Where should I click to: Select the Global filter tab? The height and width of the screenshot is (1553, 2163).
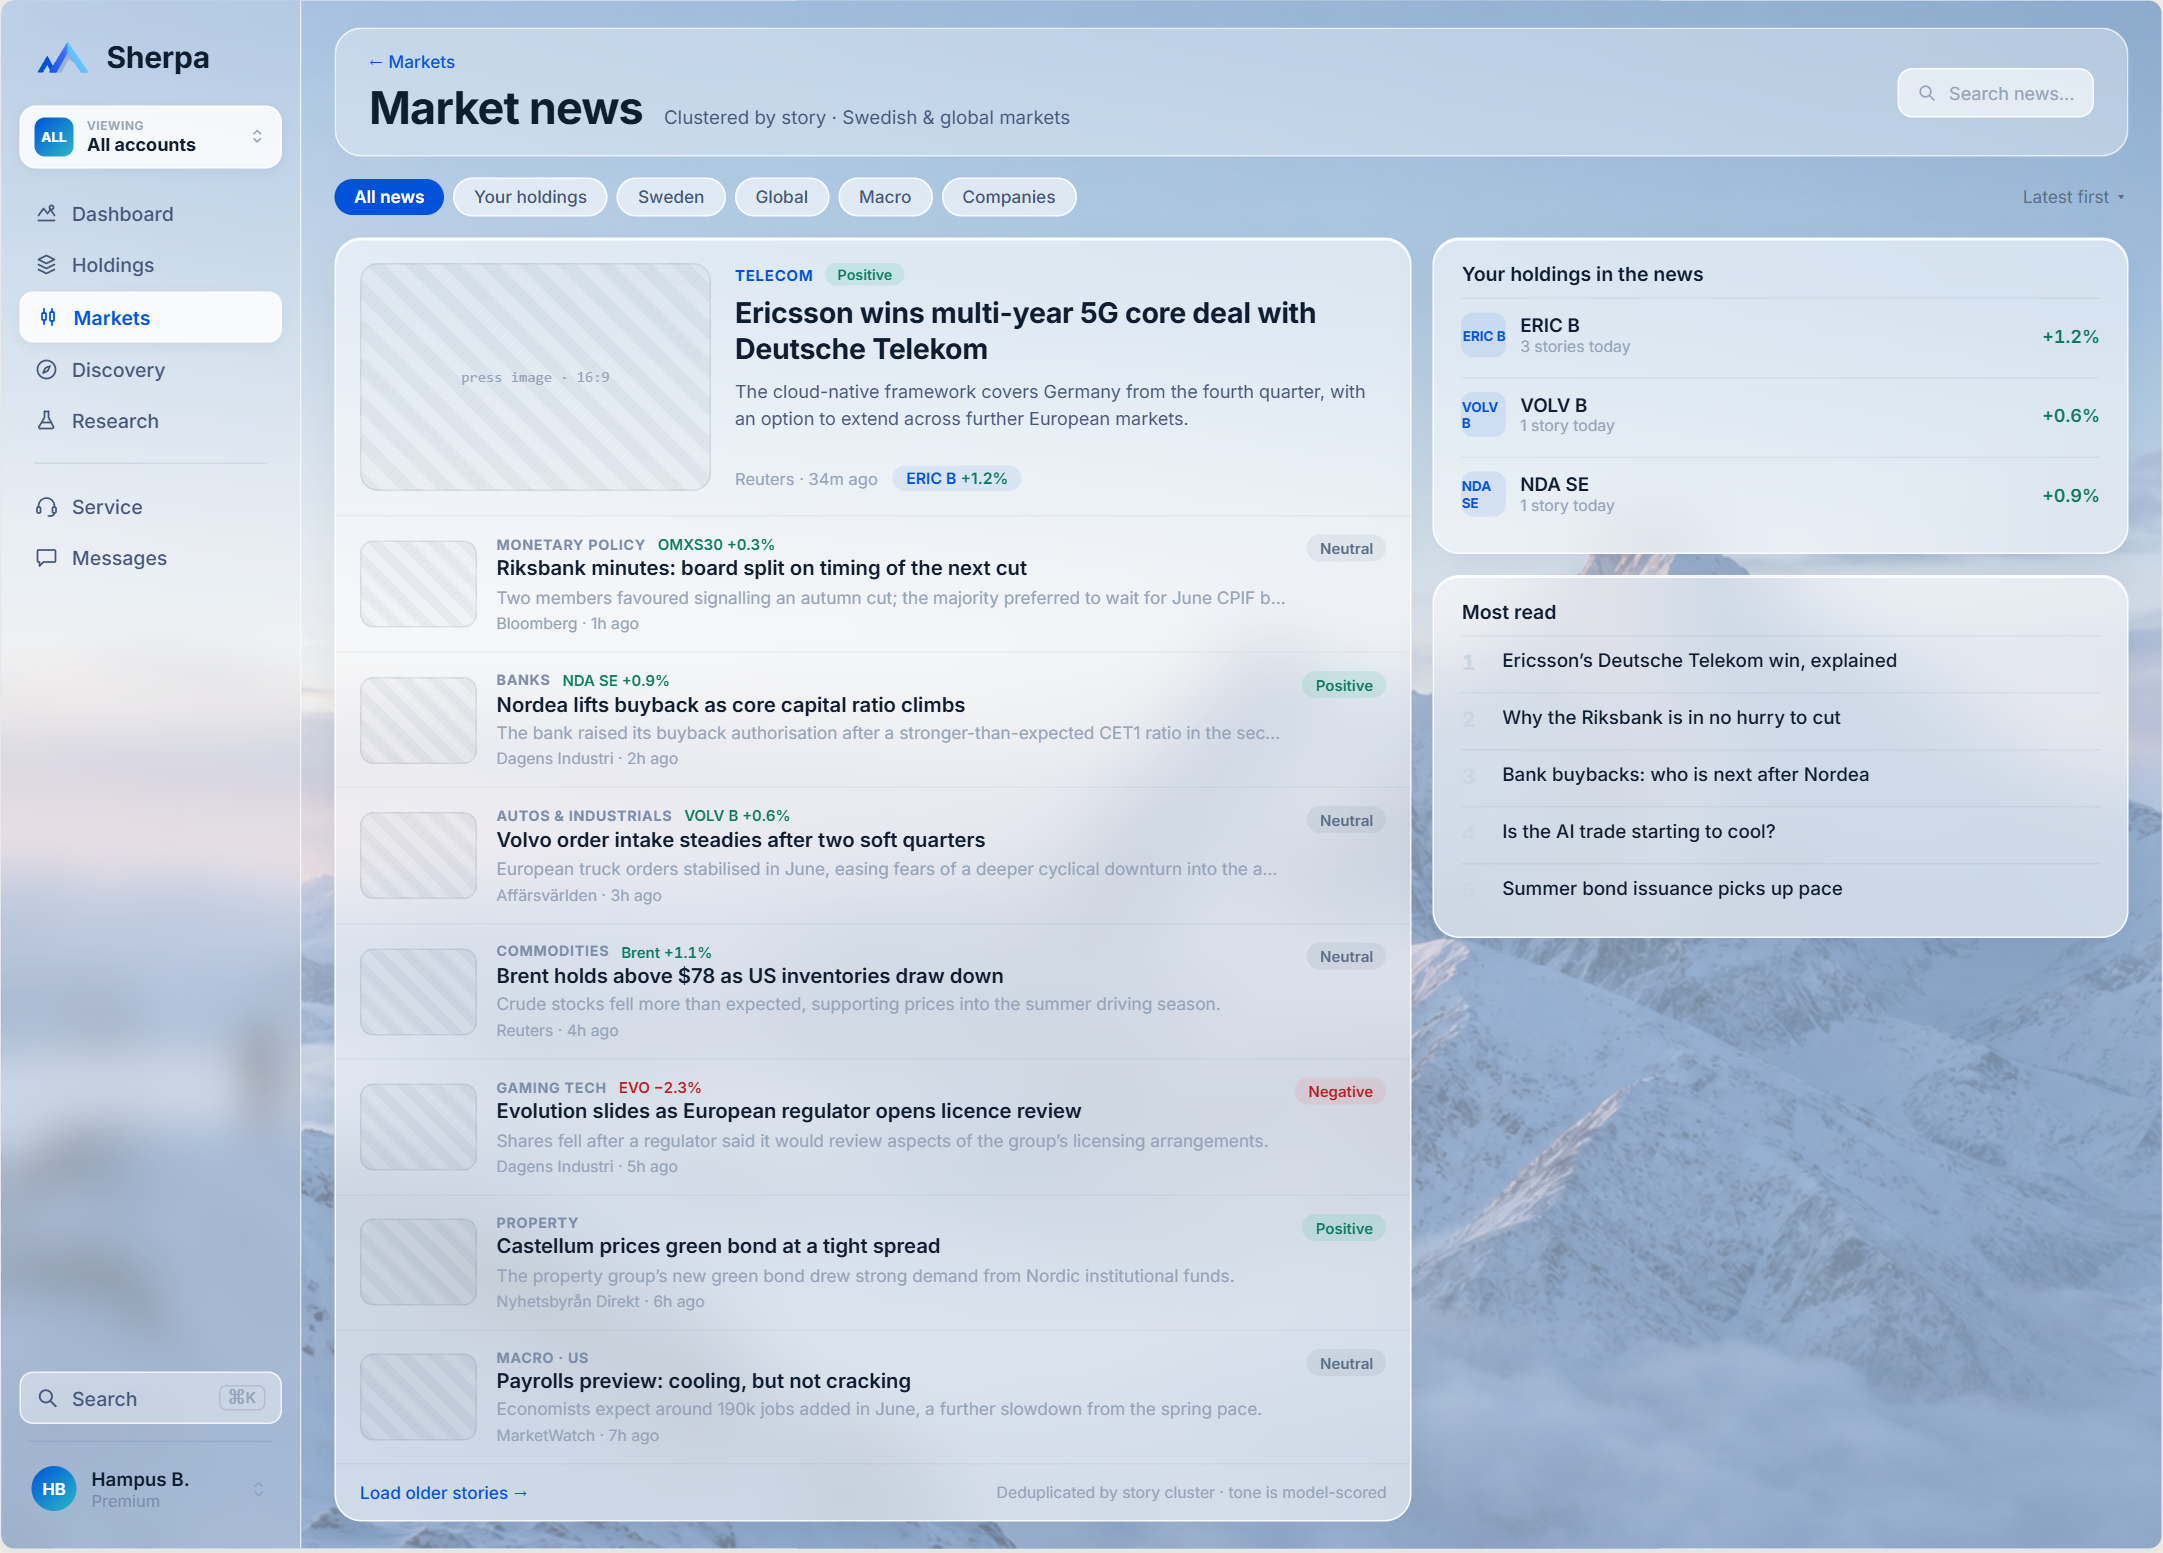point(782,197)
